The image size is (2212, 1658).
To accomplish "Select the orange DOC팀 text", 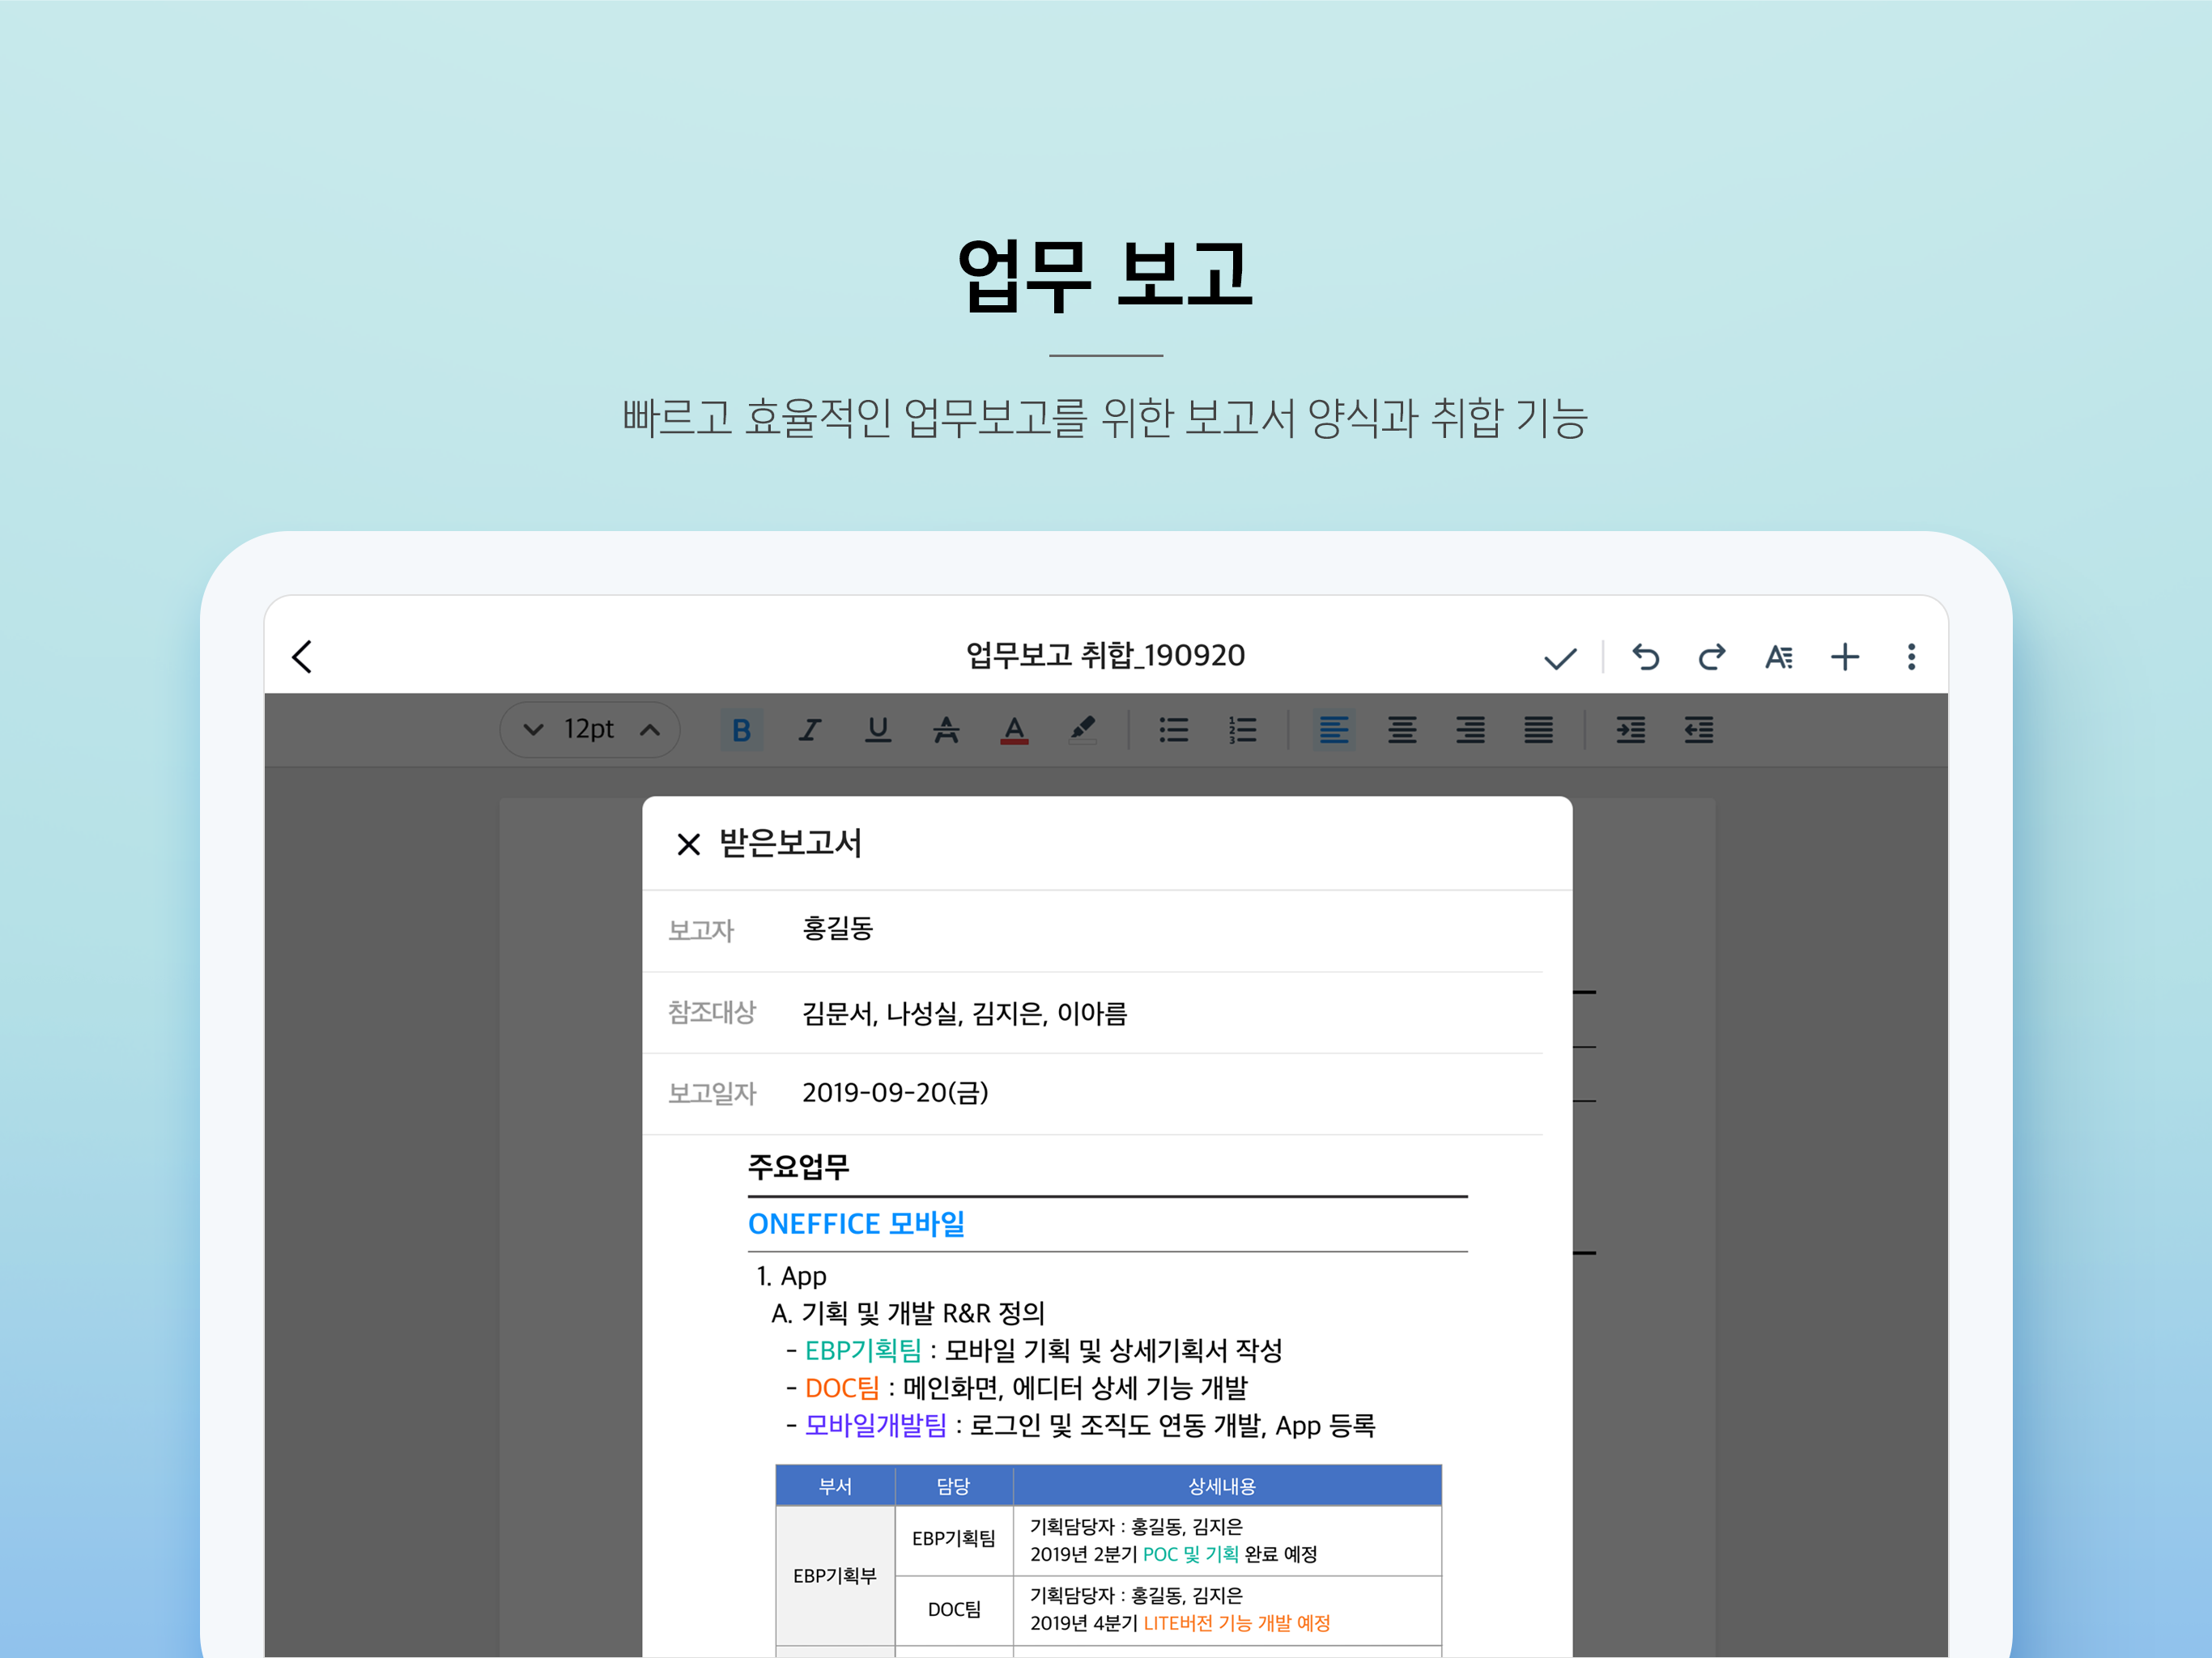I will point(842,1388).
